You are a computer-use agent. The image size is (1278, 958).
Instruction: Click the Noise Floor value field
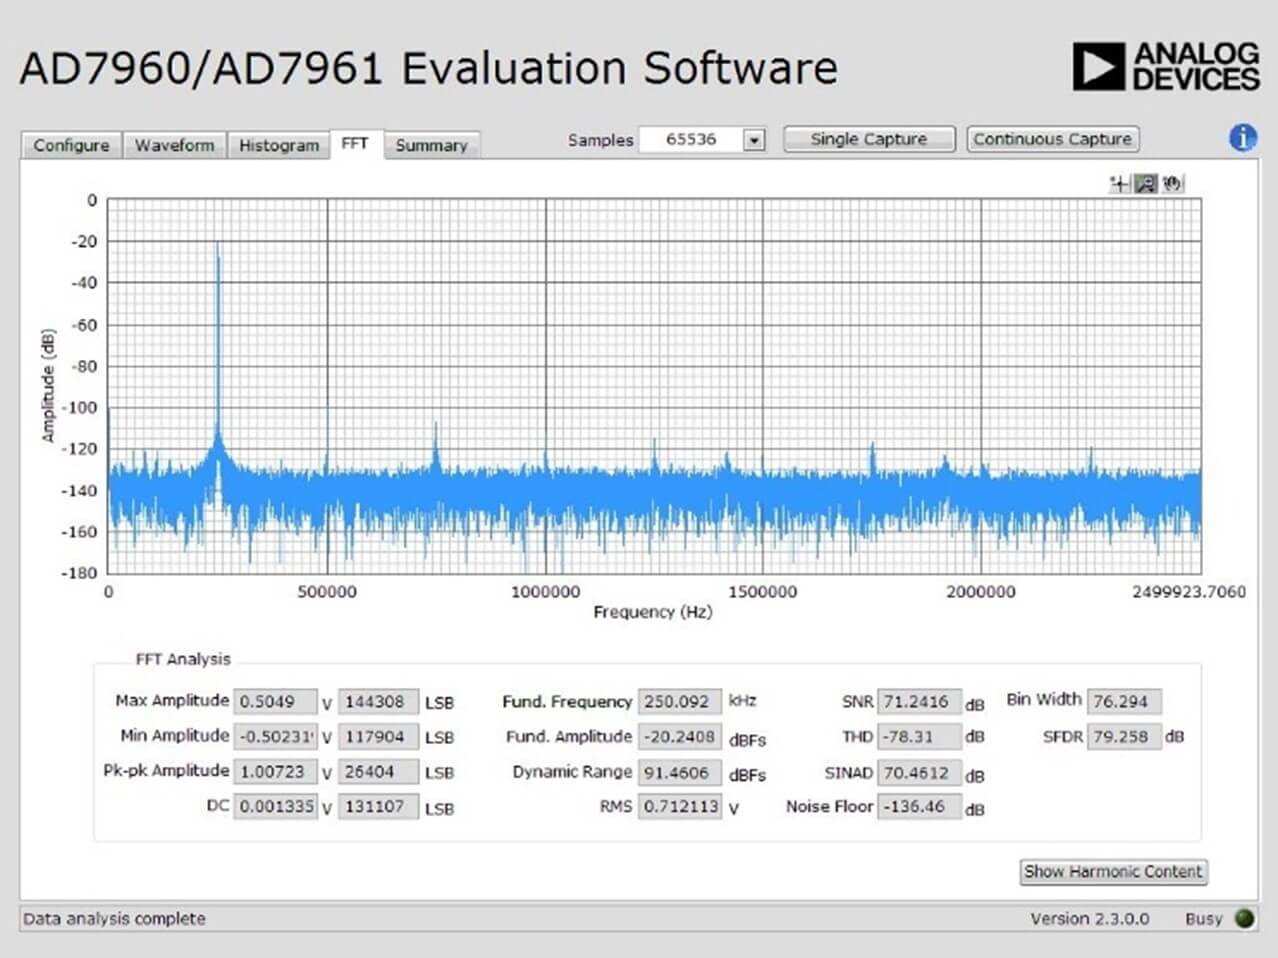pyautogui.click(x=919, y=806)
